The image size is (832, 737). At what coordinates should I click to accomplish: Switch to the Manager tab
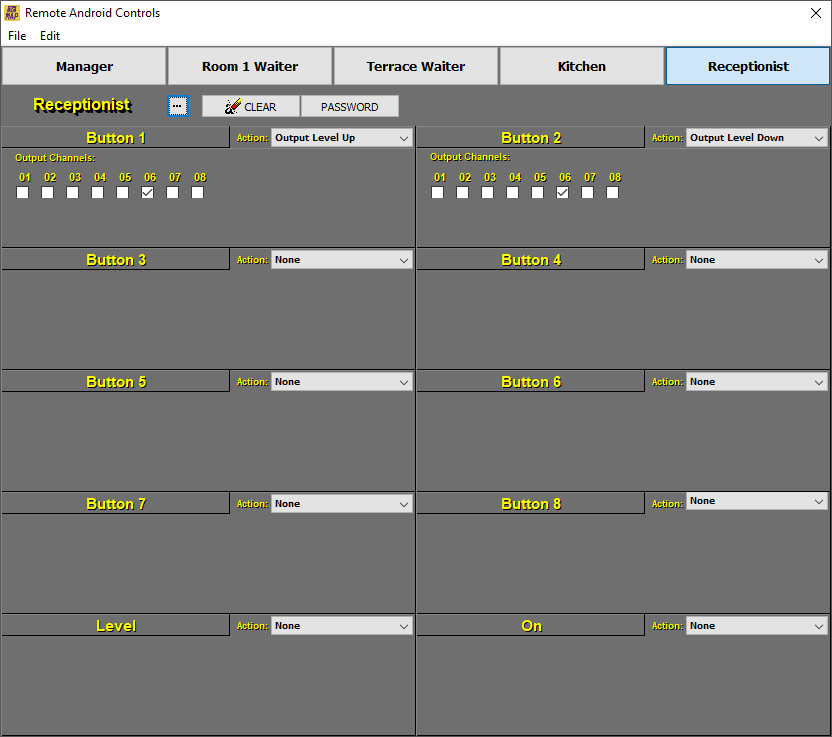pos(84,66)
